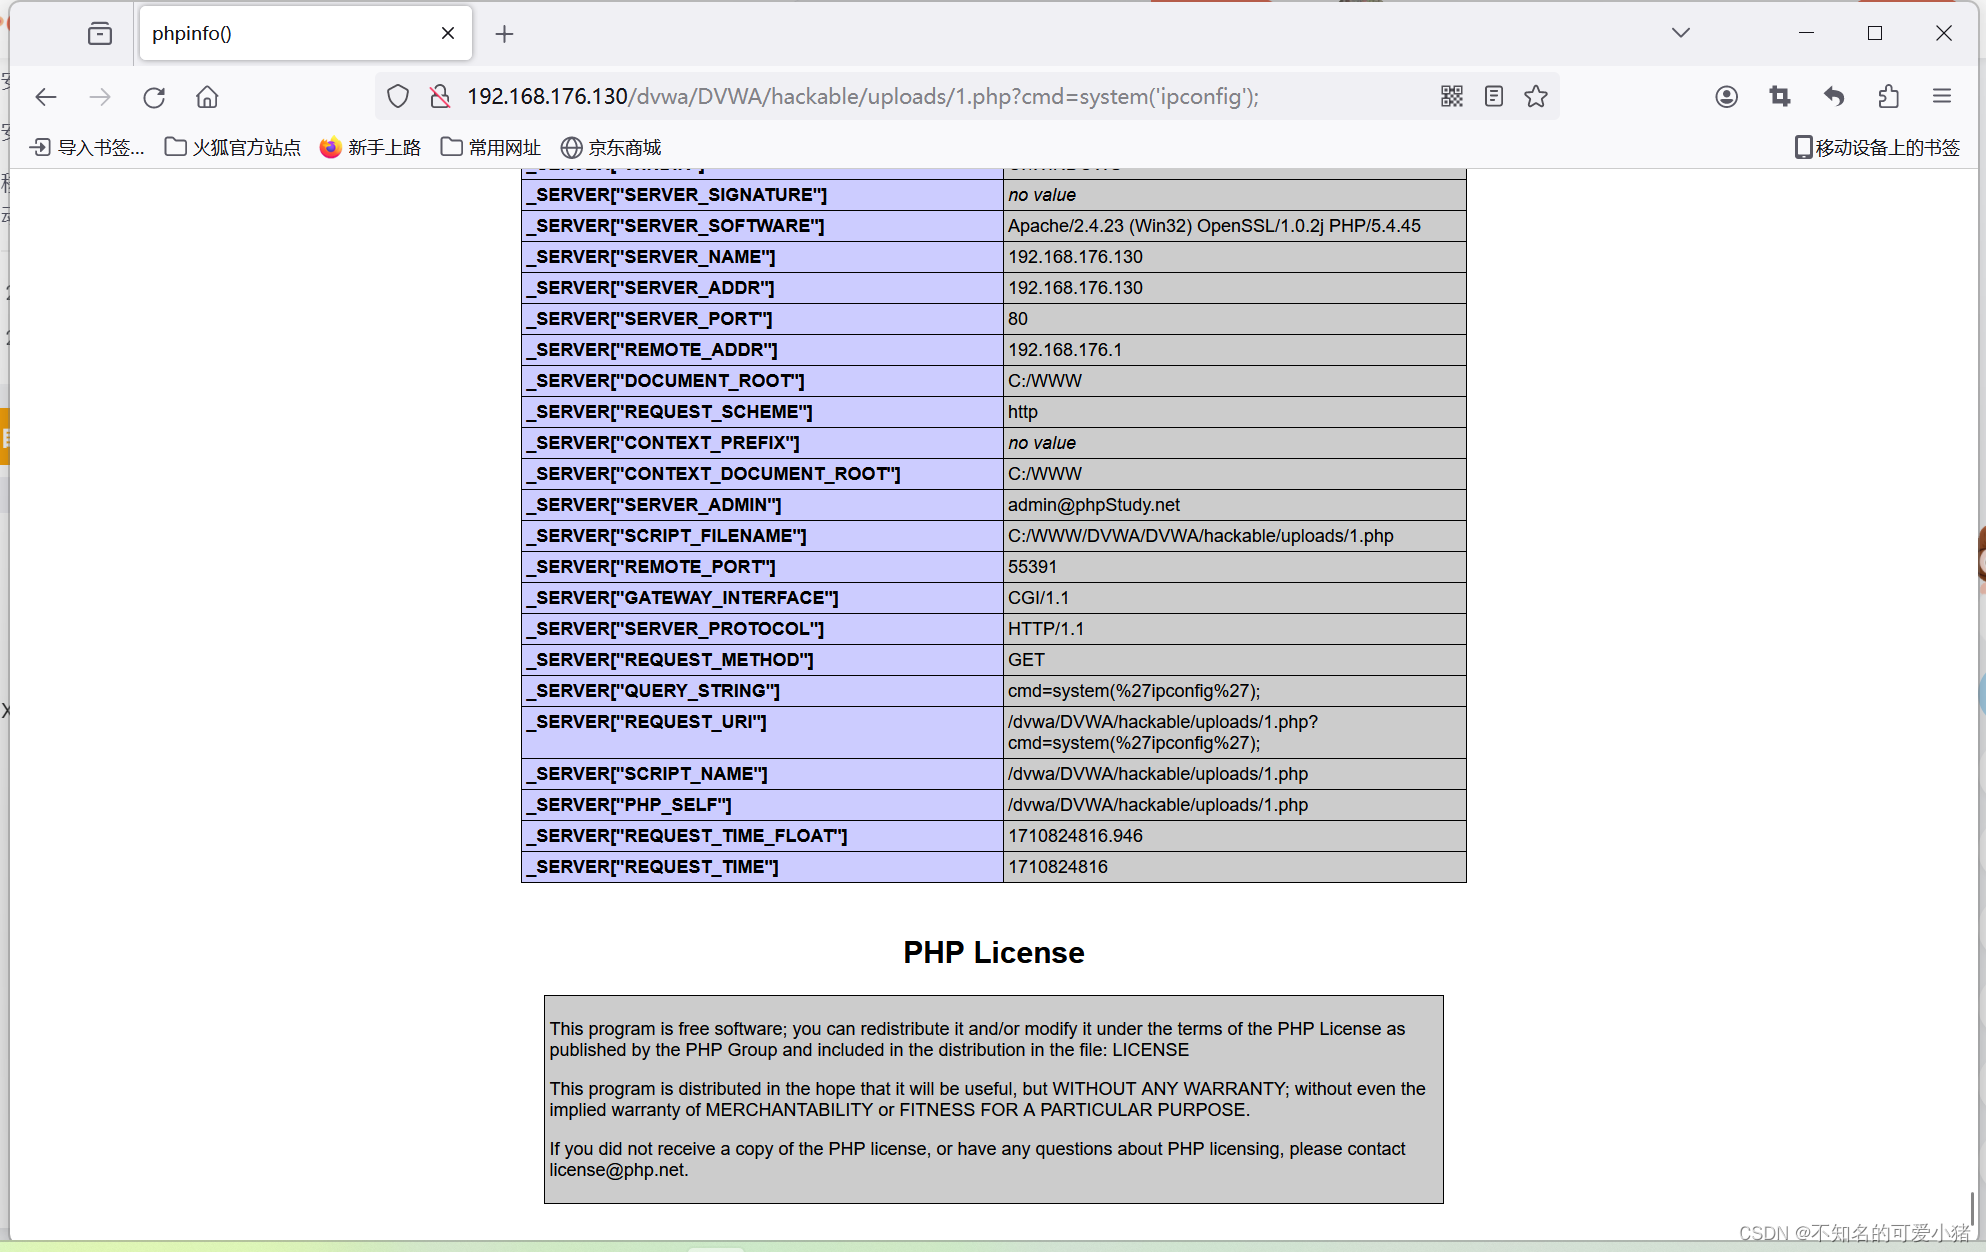
Task: Open the Firefox account icon
Action: pos(1726,96)
